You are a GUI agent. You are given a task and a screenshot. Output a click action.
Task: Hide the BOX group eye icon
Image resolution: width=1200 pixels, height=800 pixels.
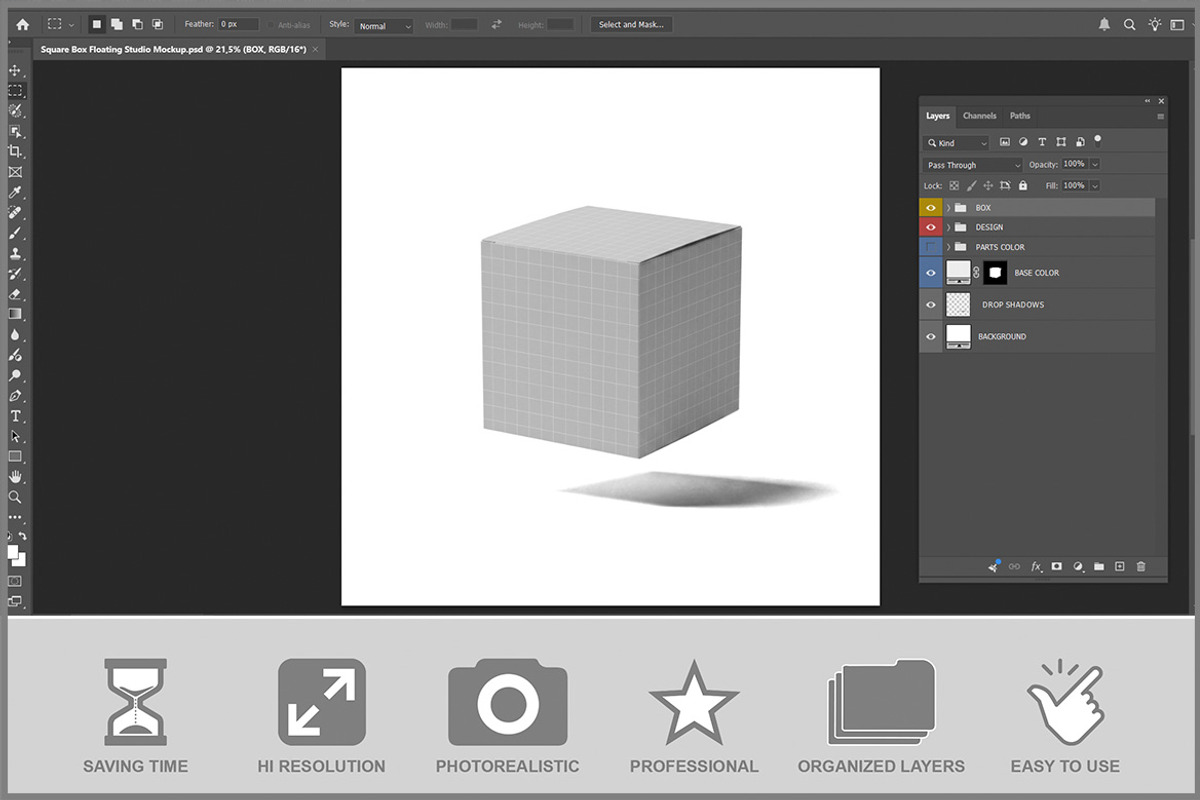pos(931,207)
